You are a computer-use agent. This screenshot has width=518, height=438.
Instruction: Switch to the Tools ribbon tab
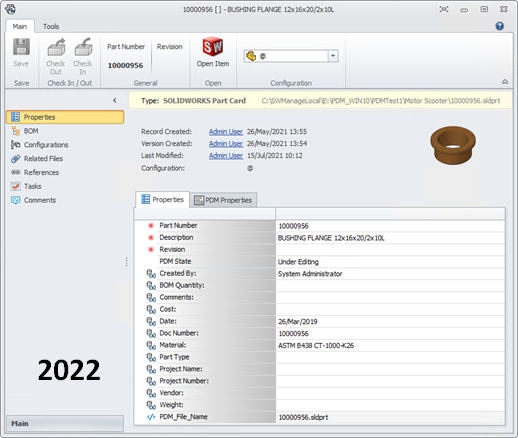point(51,26)
